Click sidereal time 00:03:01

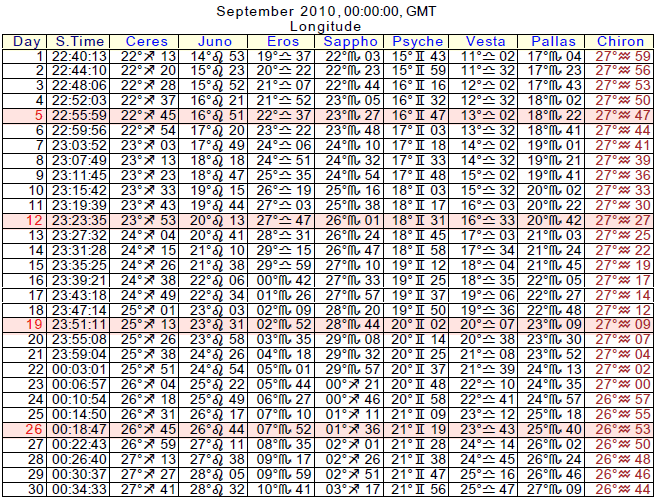(79, 370)
